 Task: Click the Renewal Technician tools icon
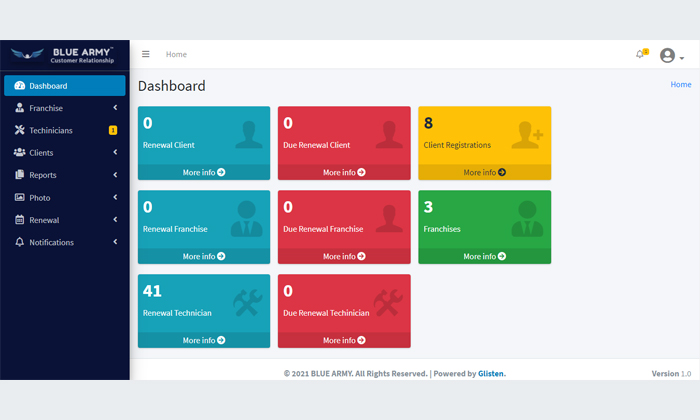pos(248,303)
